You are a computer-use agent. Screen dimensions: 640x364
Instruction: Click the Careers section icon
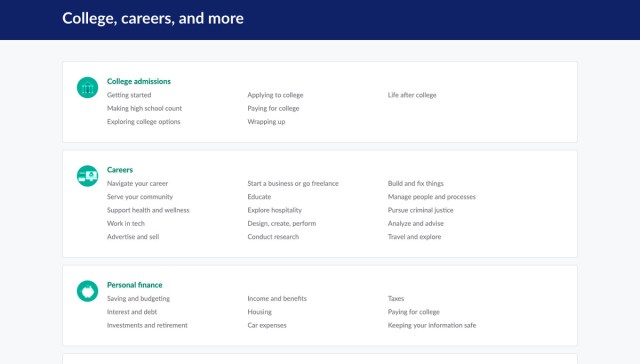click(x=87, y=176)
